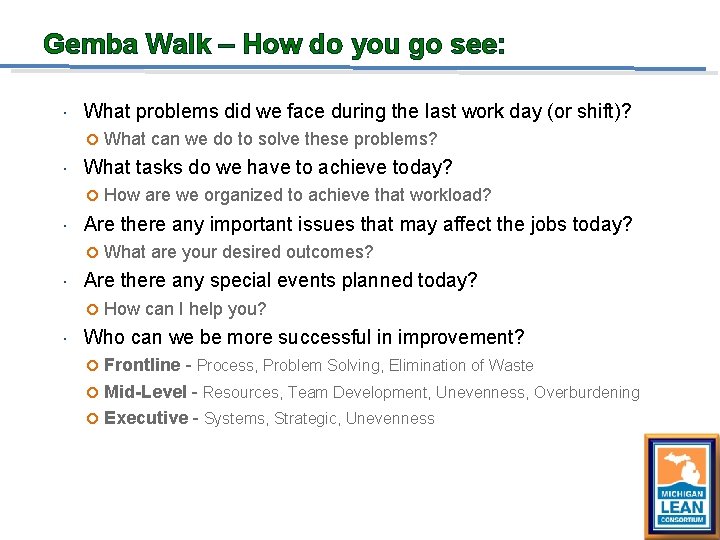
Task: Click the bold 'Executive' word
Action: click(145, 418)
